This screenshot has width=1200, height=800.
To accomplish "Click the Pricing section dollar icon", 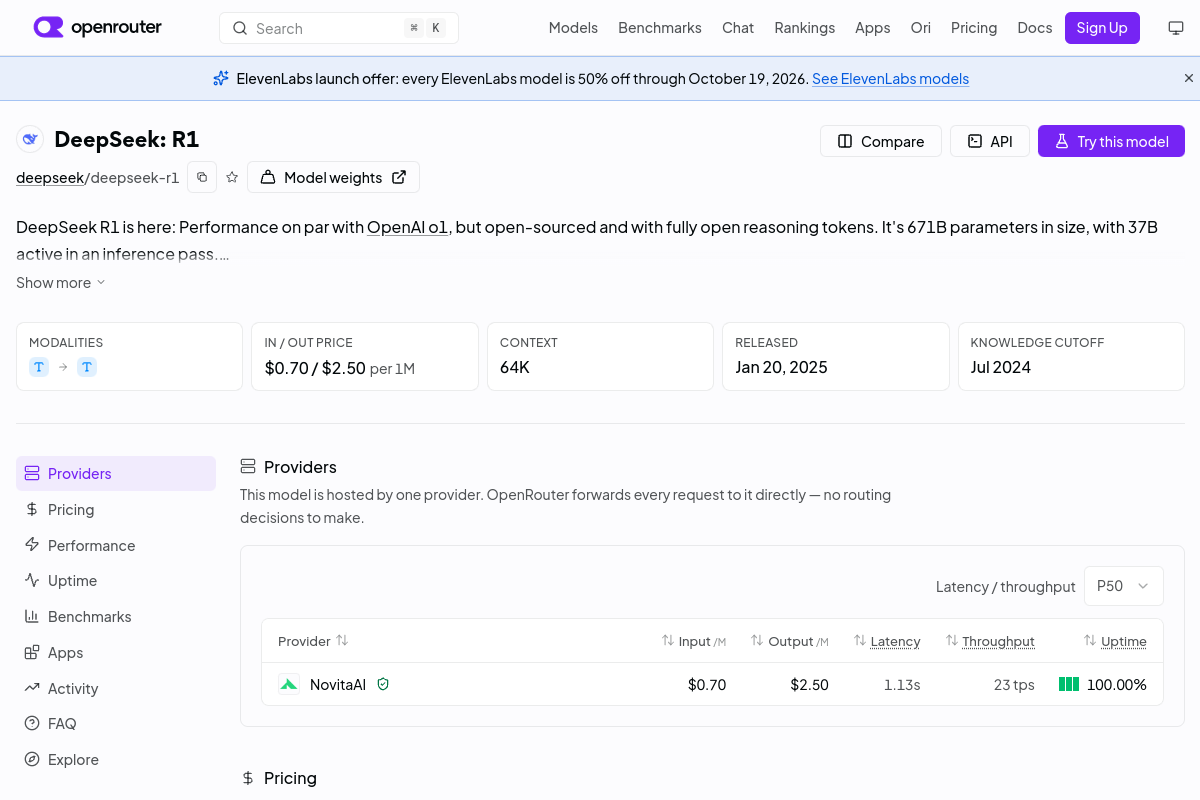I will (248, 778).
